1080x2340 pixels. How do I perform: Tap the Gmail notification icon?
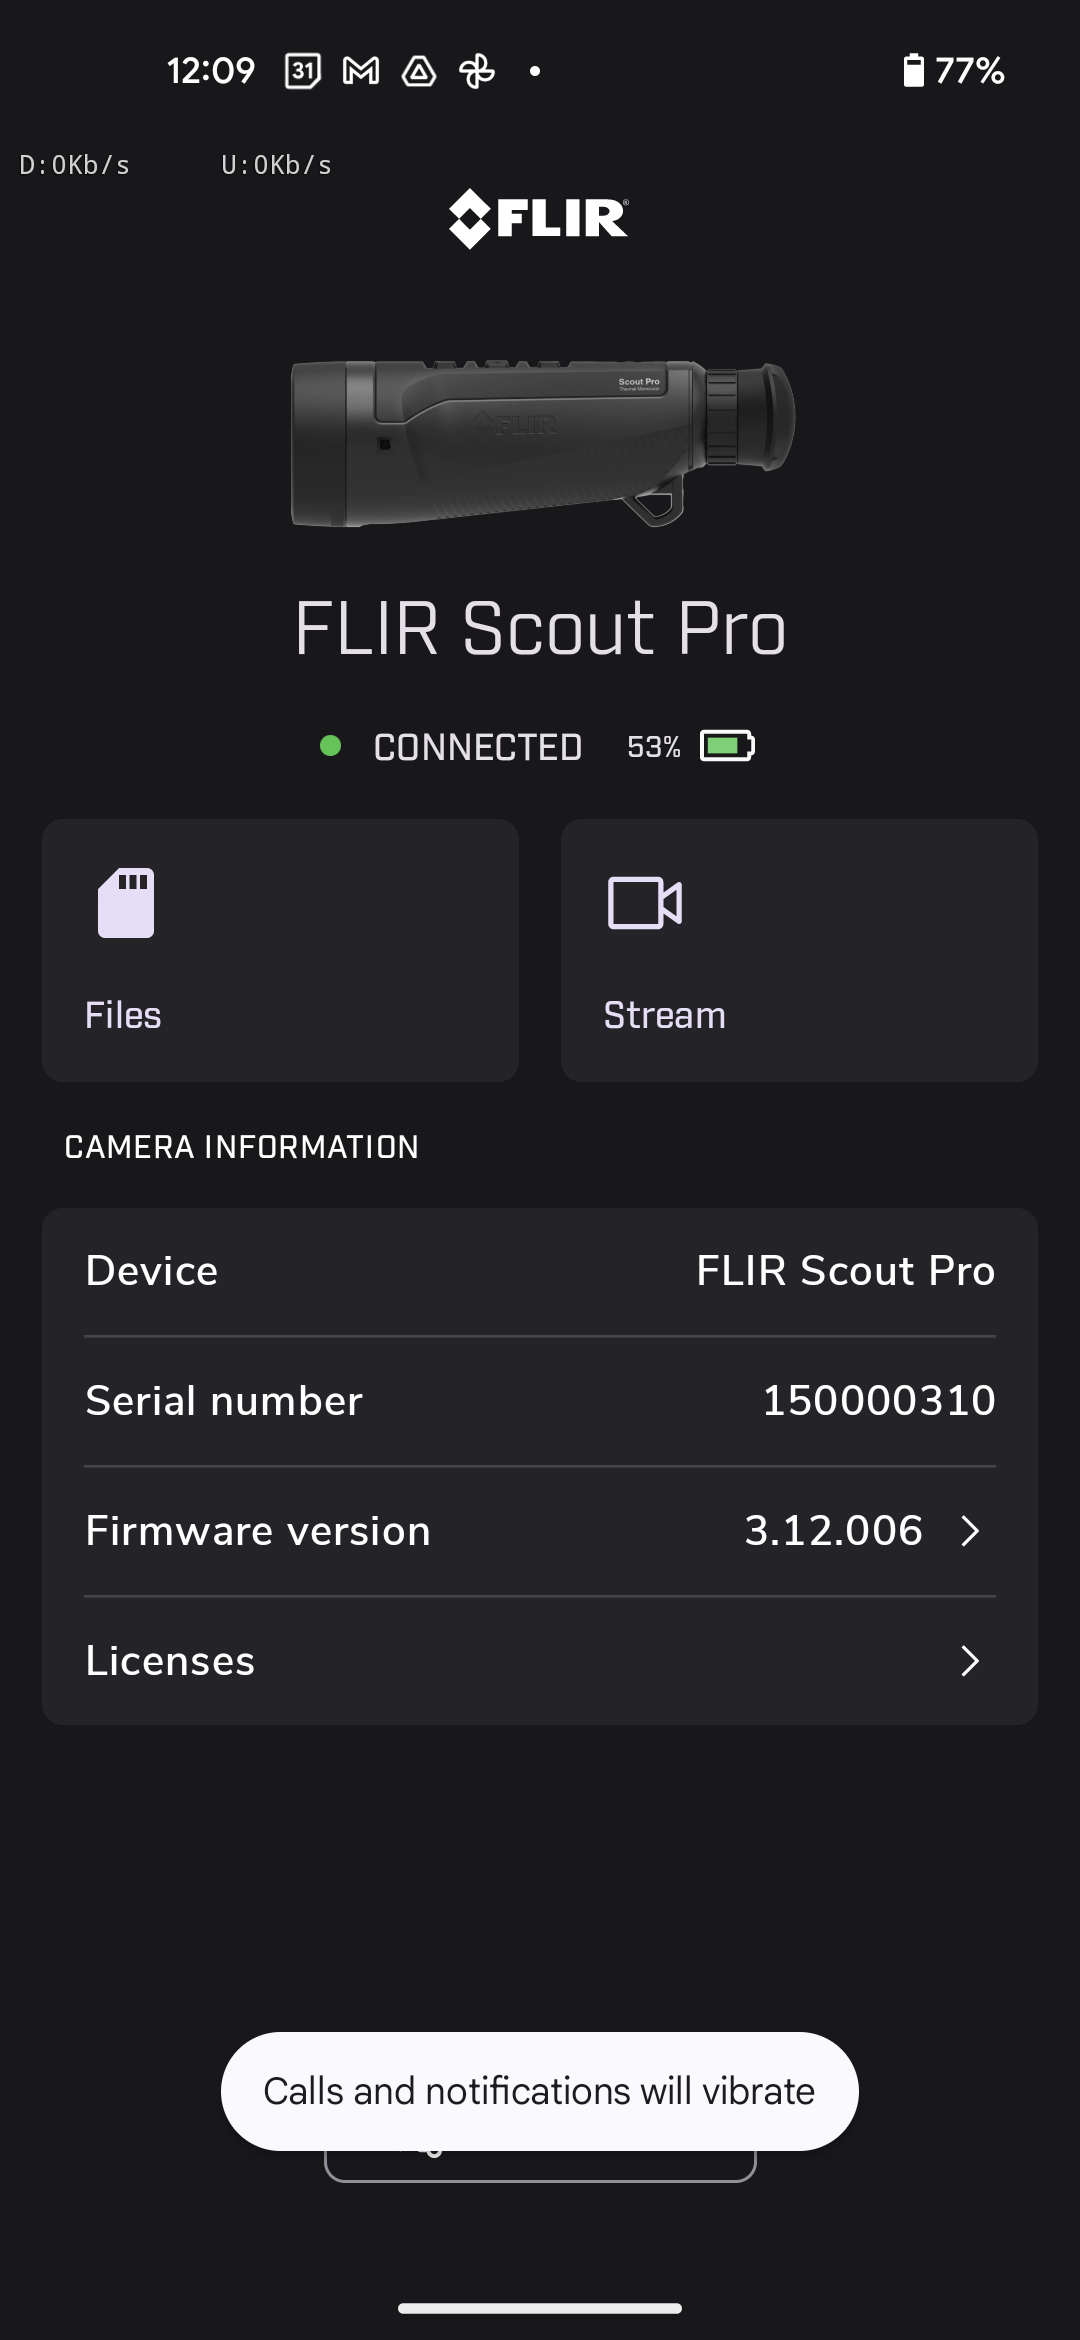(361, 71)
